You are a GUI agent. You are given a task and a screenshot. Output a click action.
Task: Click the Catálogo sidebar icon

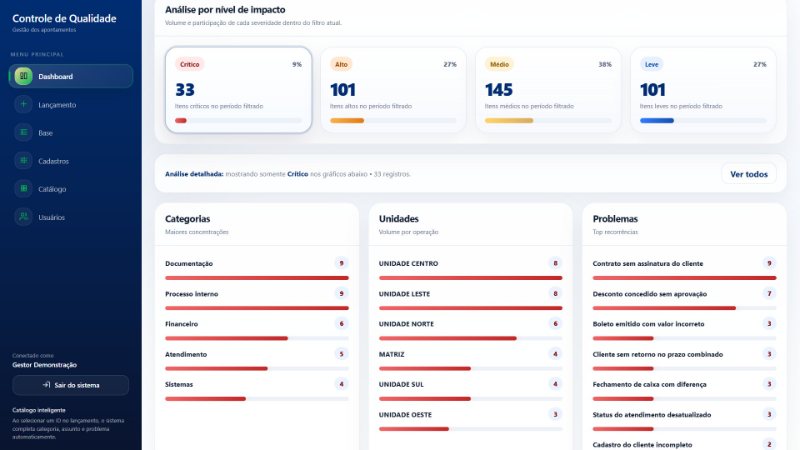23,189
